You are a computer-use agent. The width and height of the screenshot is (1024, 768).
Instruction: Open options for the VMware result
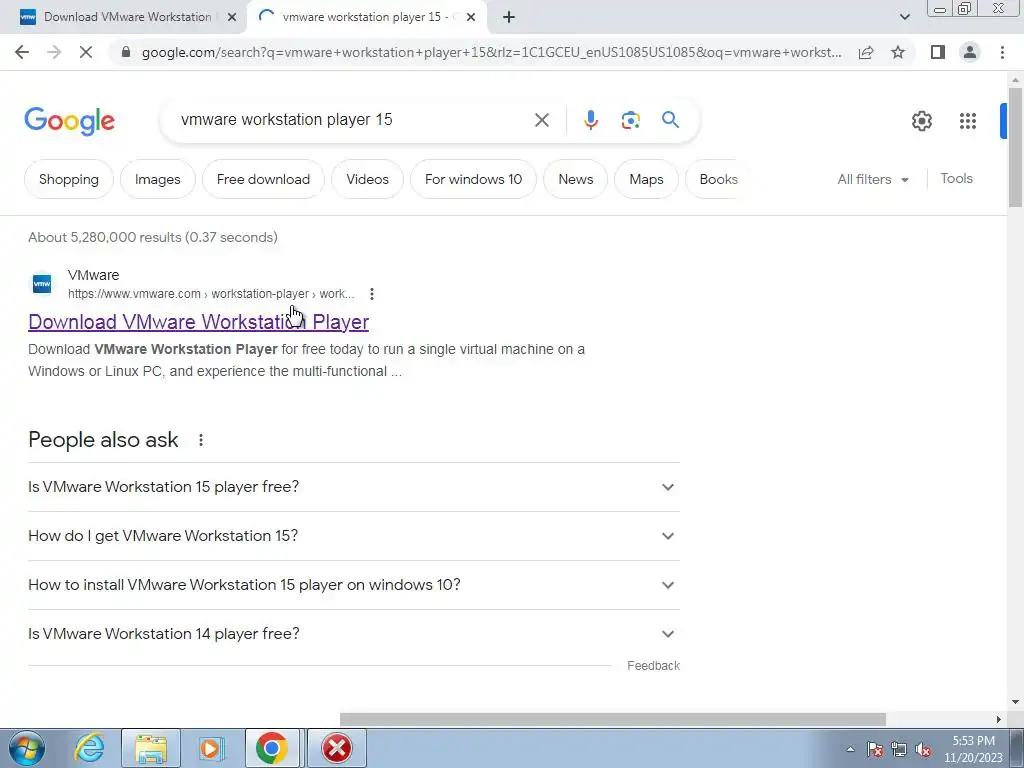coord(372,294)
